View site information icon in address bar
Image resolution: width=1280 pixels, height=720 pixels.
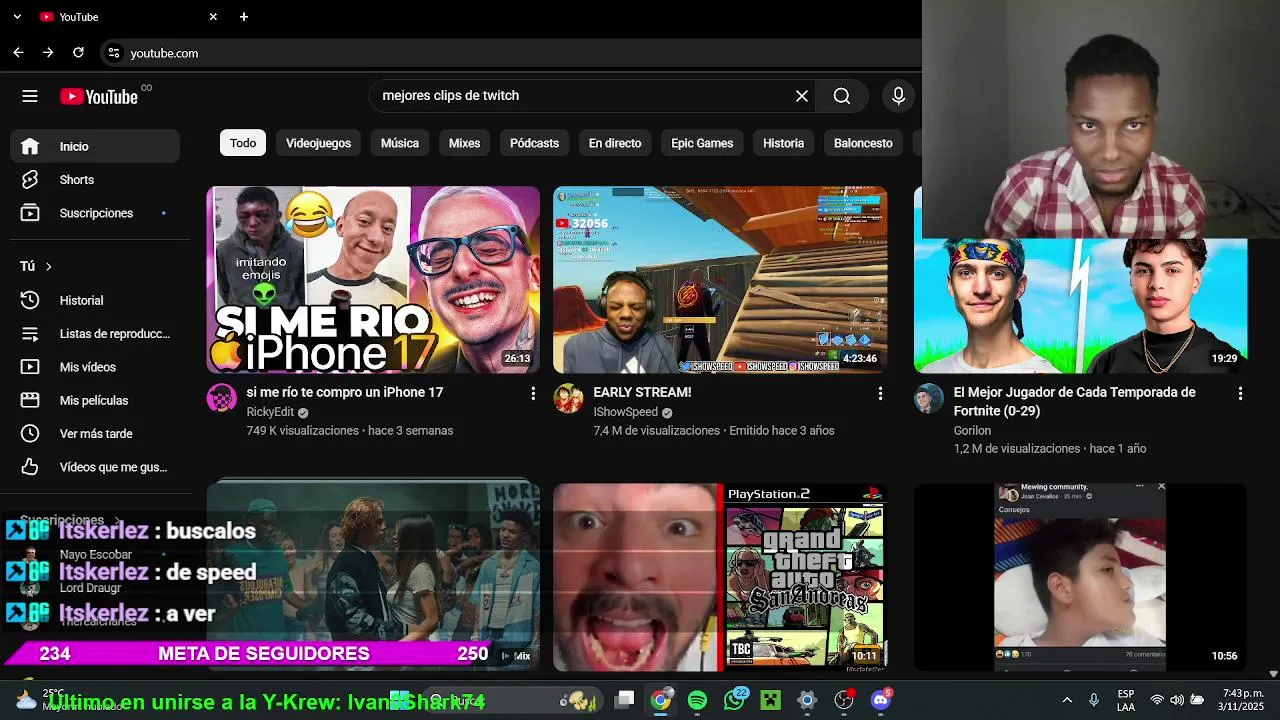pyautogui.click(x=113, y=53)
